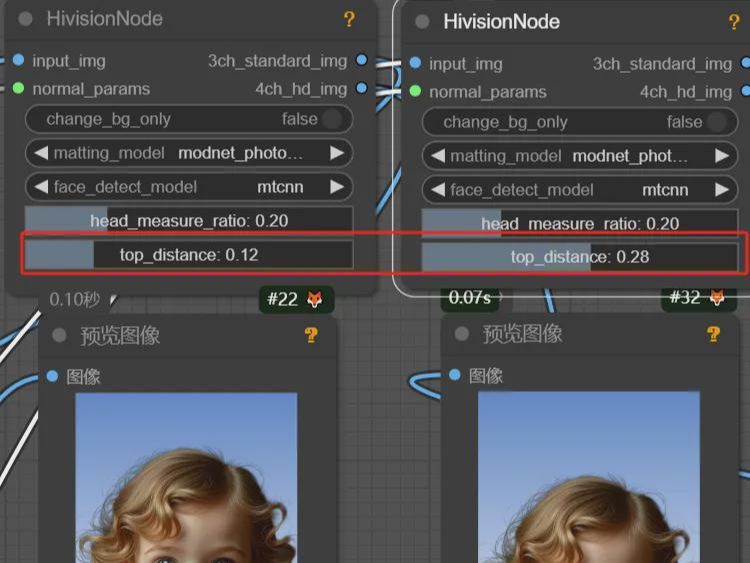The height and width of the screenshot is (563, 750).
Task: Select next face_detect_model on right node
Action: [x=721, y=190]
